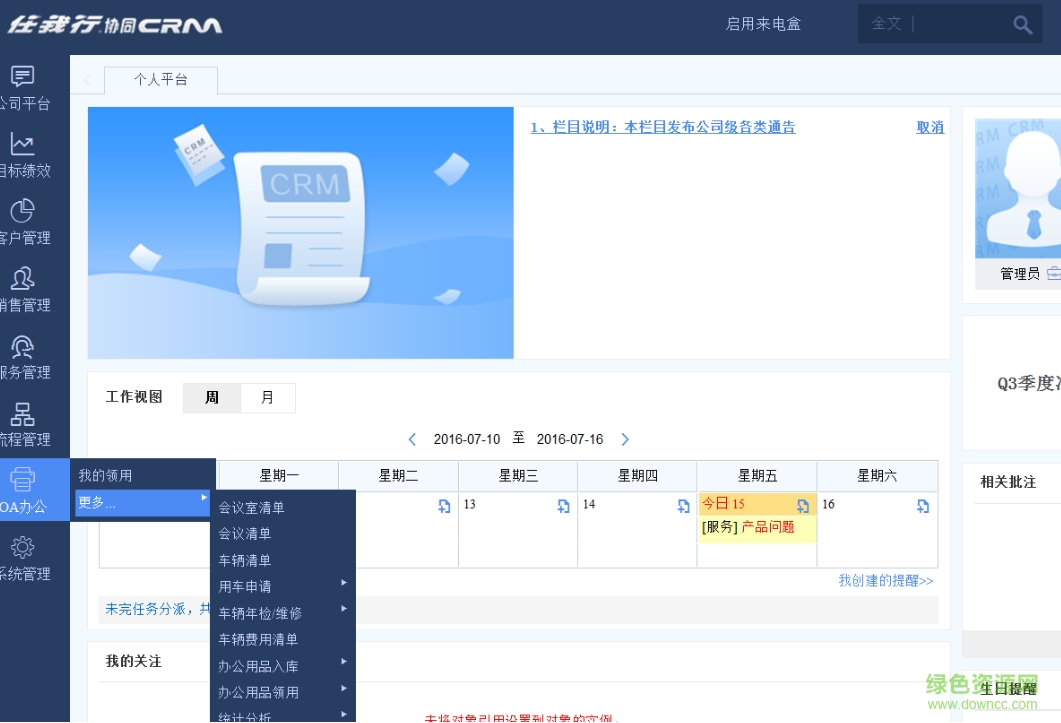Switch the work view to 周

(x=214, y=397)
